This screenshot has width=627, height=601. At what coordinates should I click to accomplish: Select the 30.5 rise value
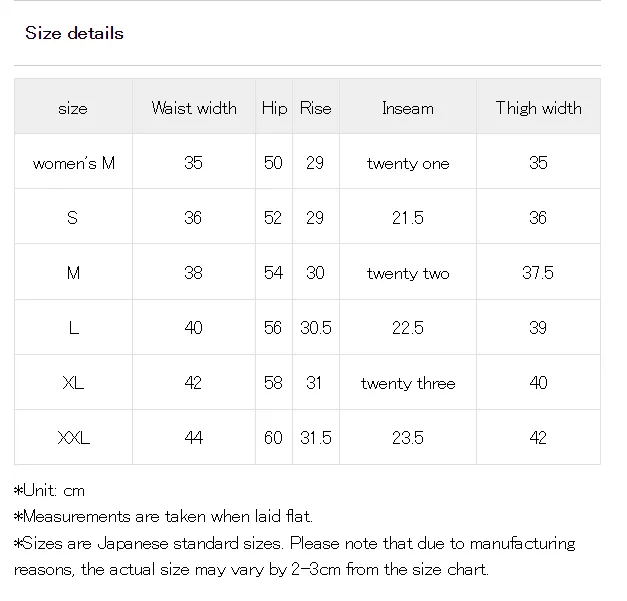click(316, 328)
